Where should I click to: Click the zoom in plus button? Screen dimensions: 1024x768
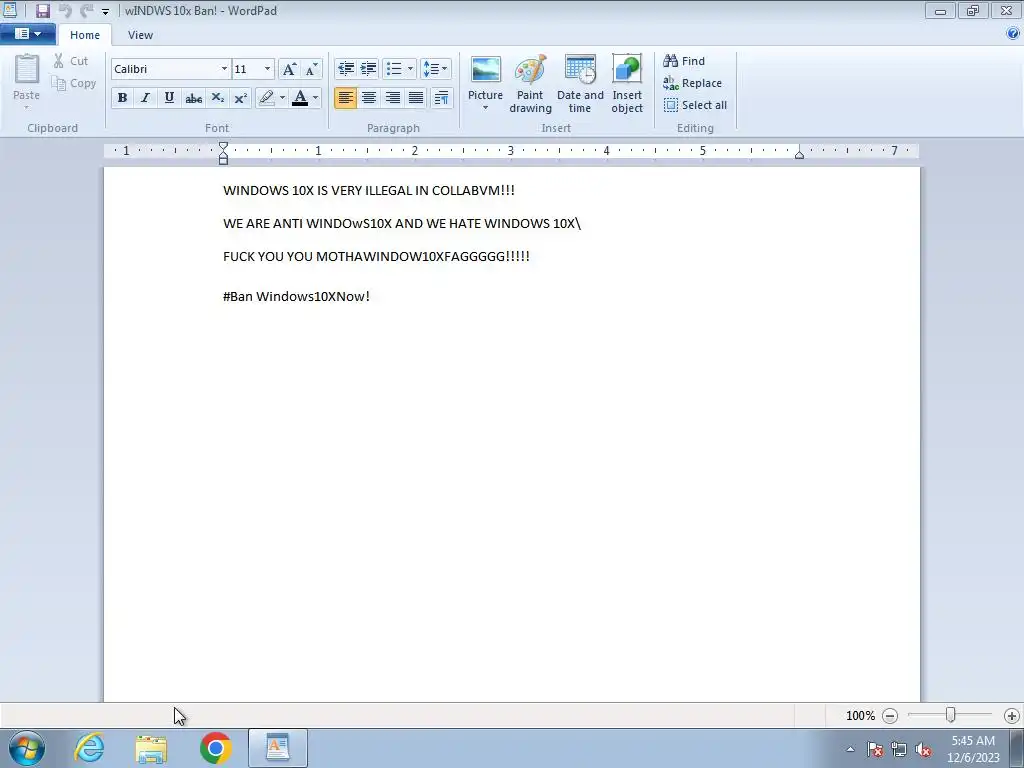[1012, 716]
